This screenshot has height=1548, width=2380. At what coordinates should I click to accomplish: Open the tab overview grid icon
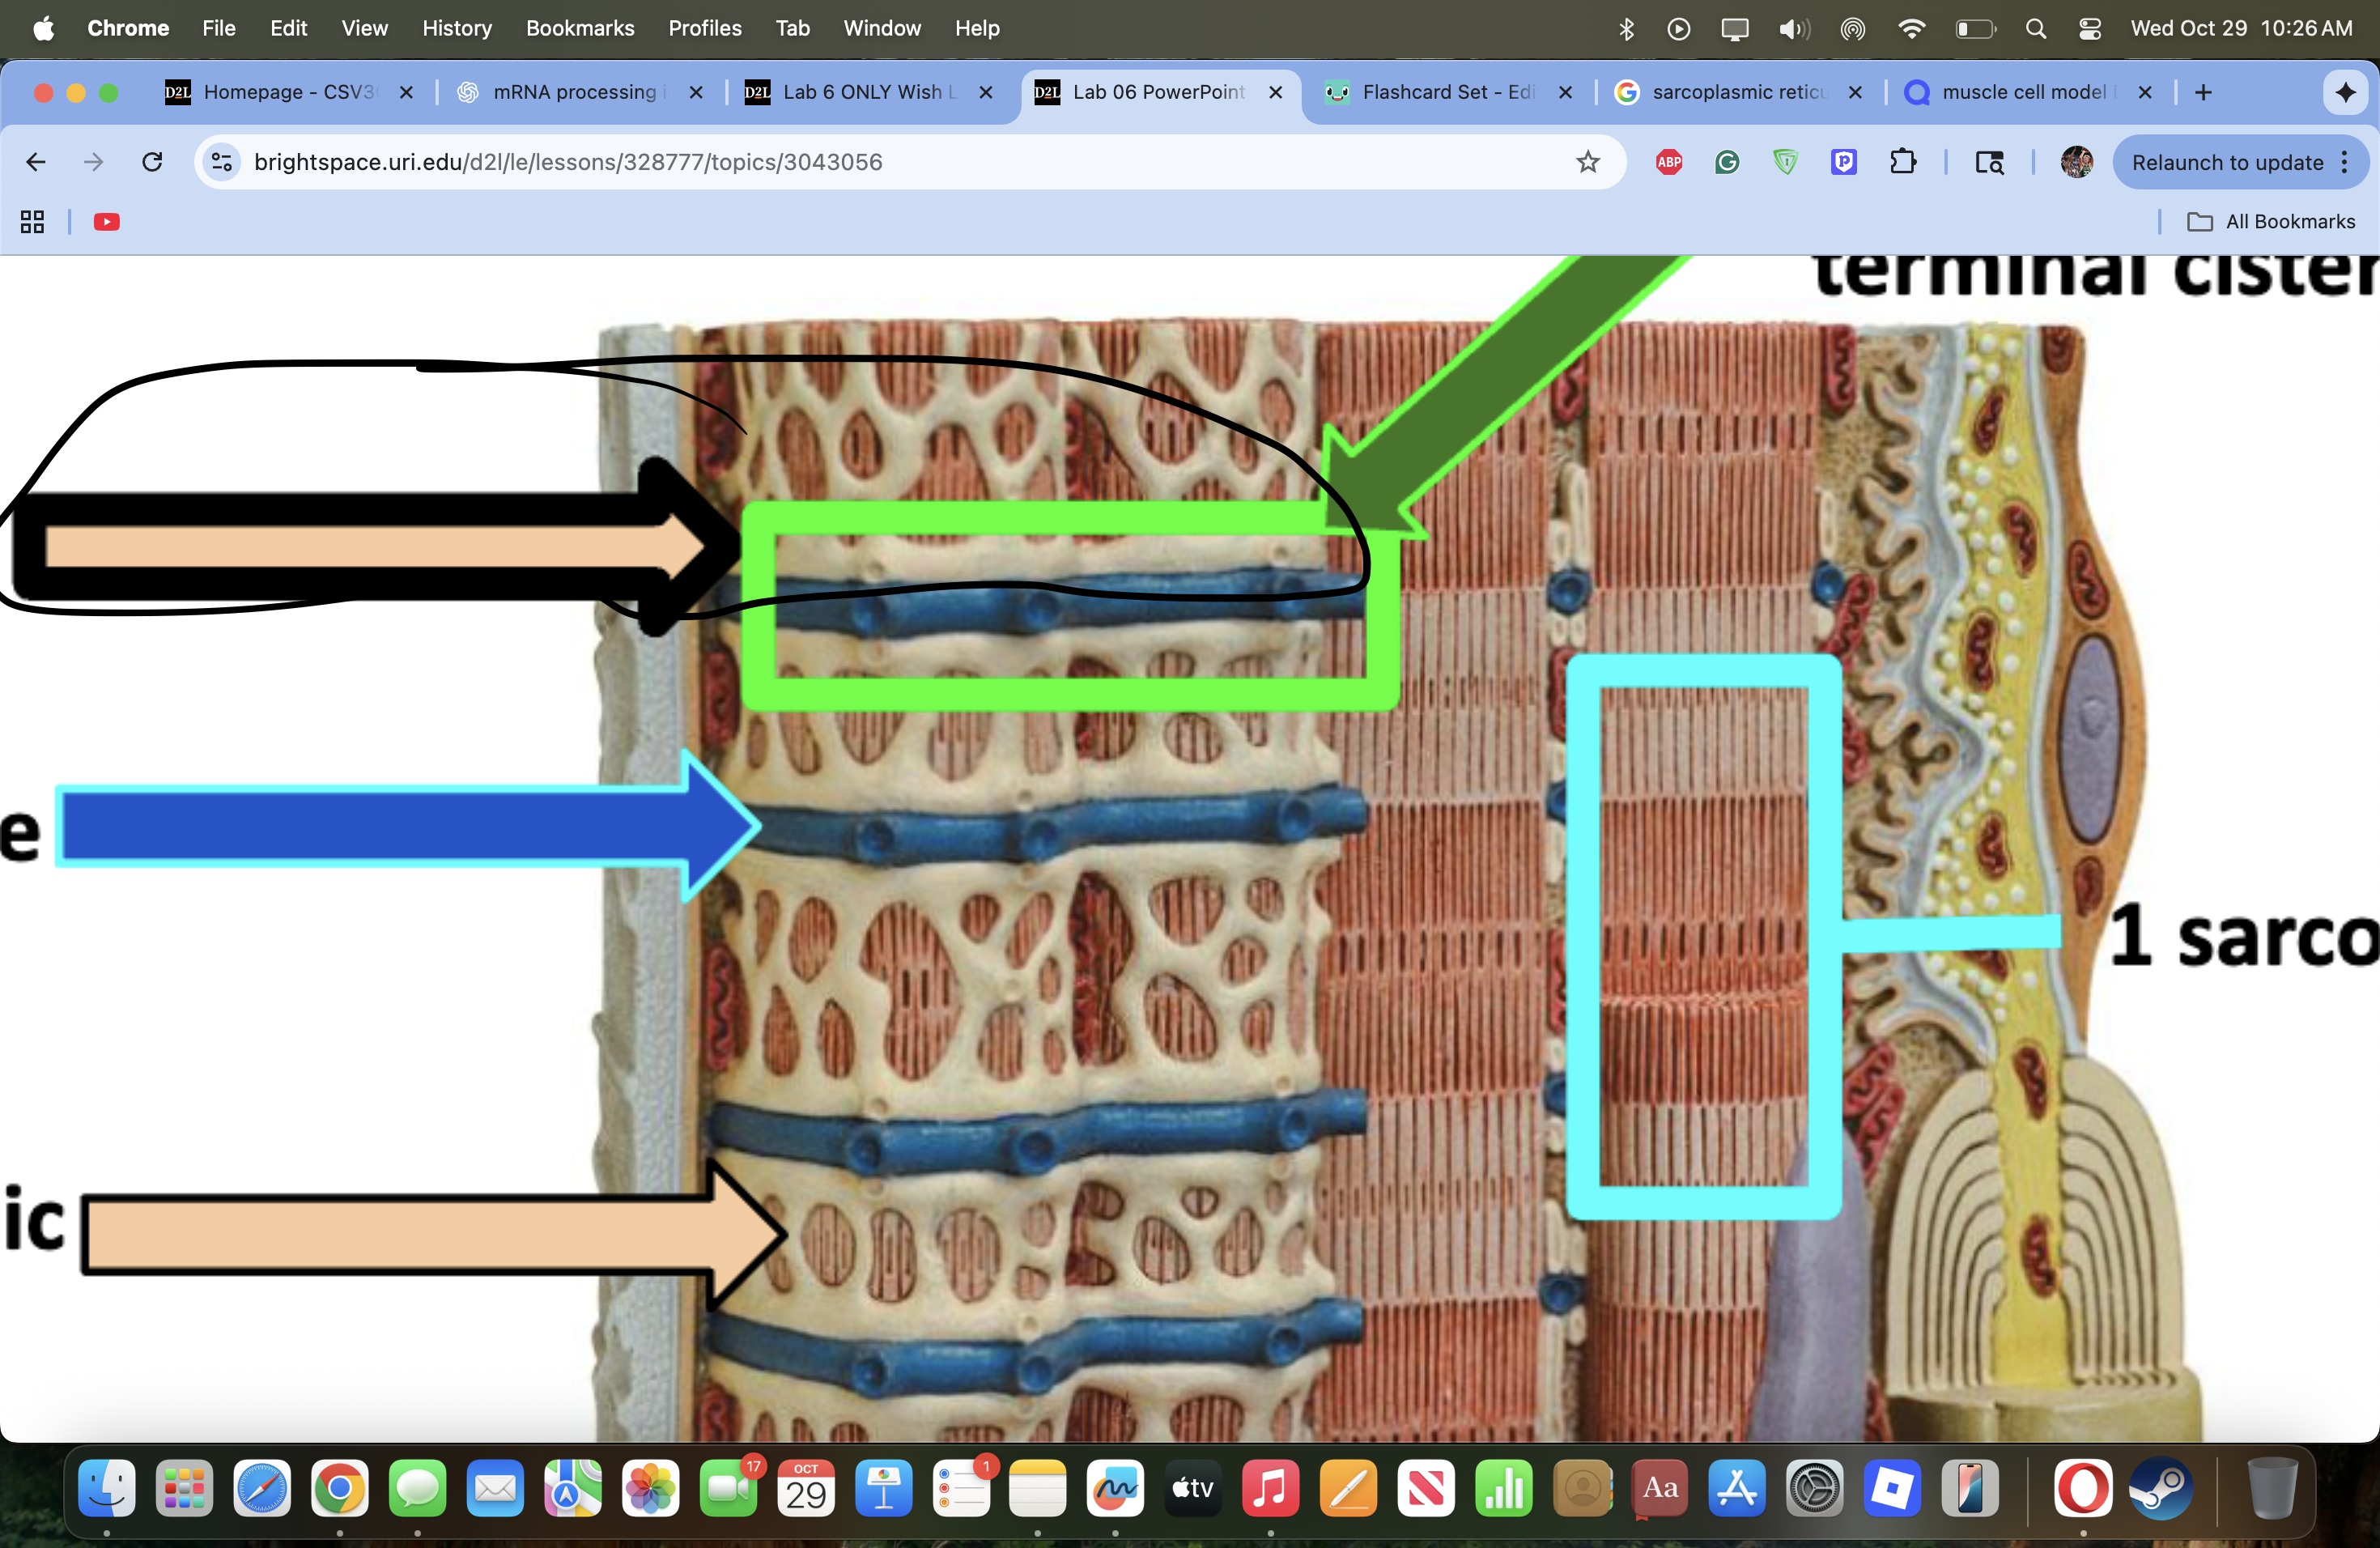click(x=31, y=222)
